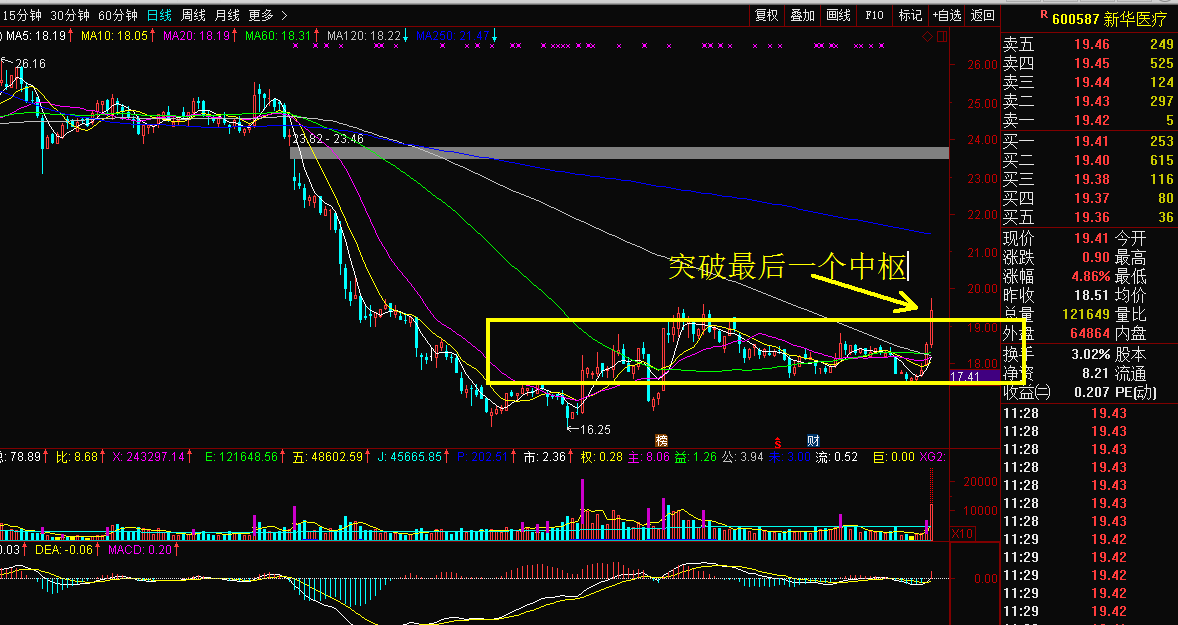Toggle 复权 price adjustment

pos(767,15)
